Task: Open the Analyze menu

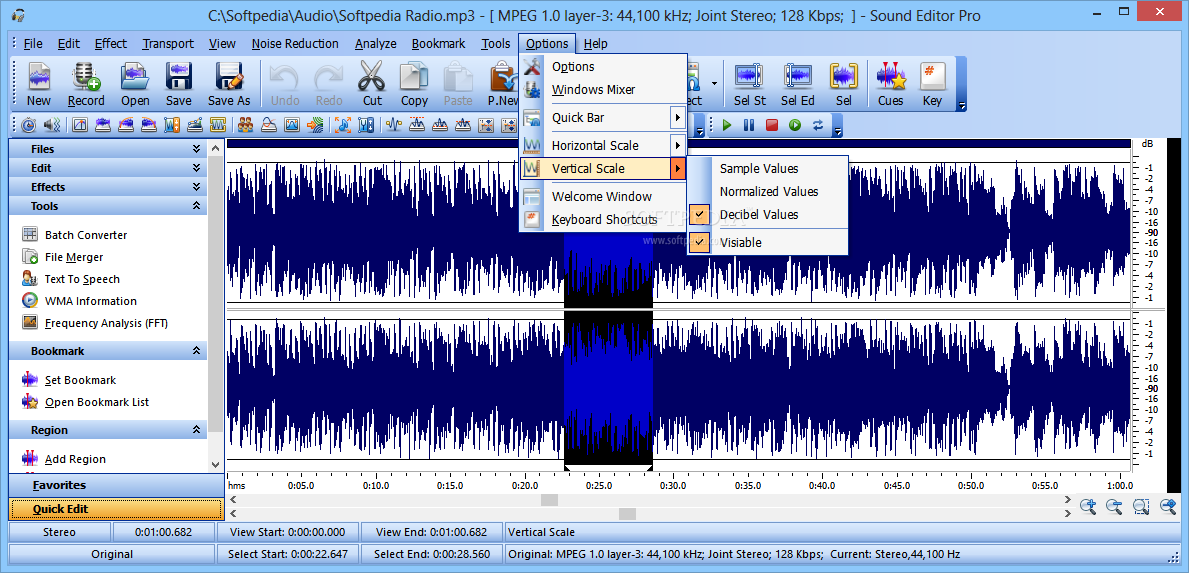Action: pyautogui.click(x=375, y=43)
